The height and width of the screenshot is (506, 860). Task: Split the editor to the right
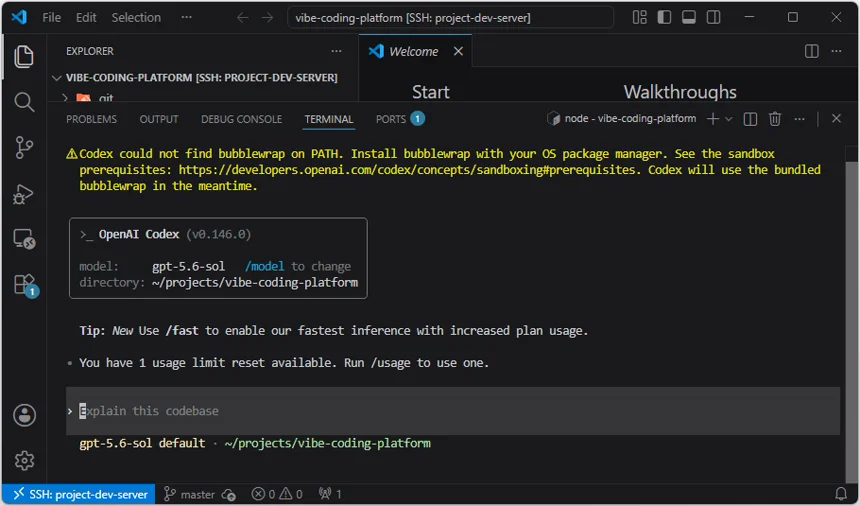click(x=812, y=51)
